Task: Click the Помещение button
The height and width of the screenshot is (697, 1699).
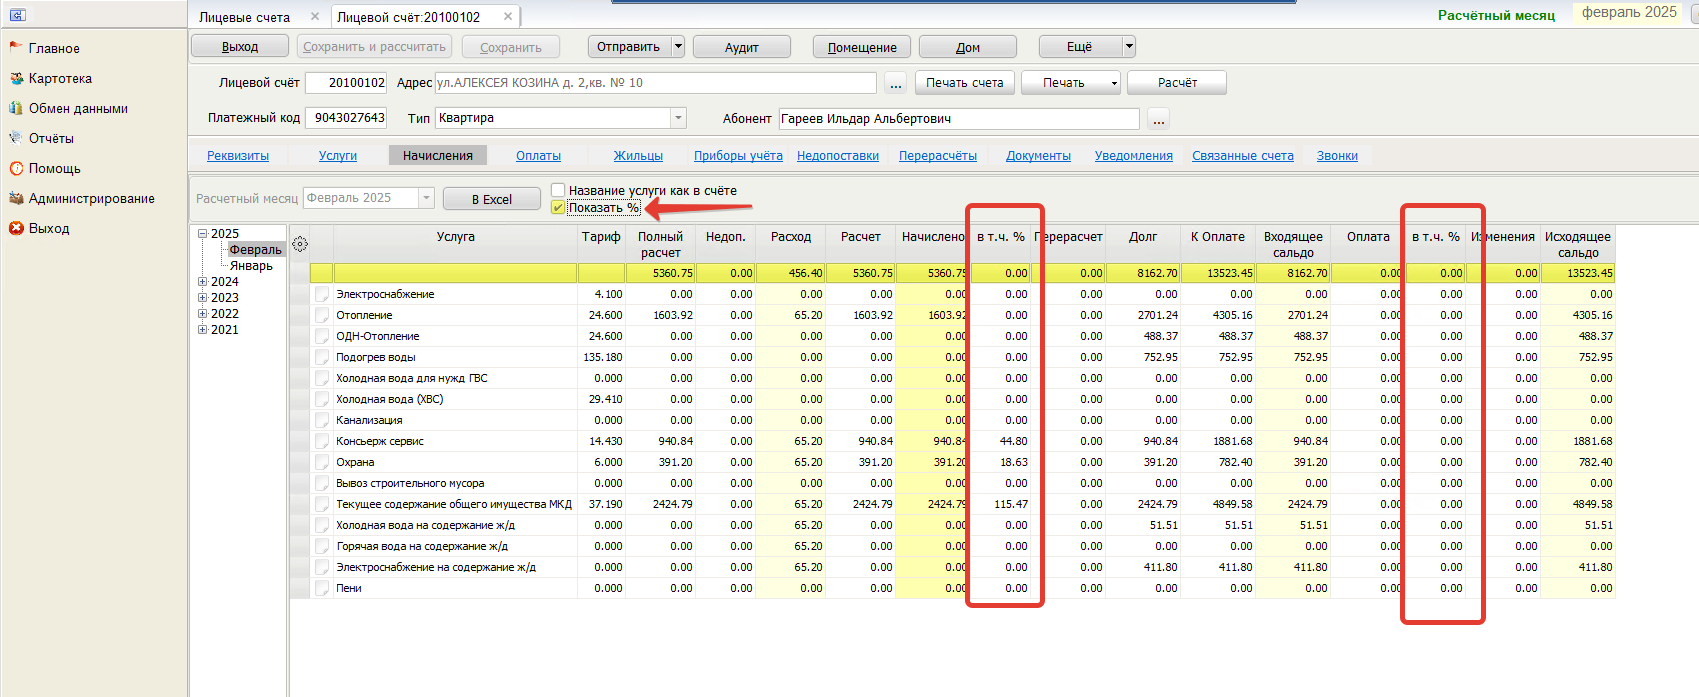Action: tap(862, 47)
